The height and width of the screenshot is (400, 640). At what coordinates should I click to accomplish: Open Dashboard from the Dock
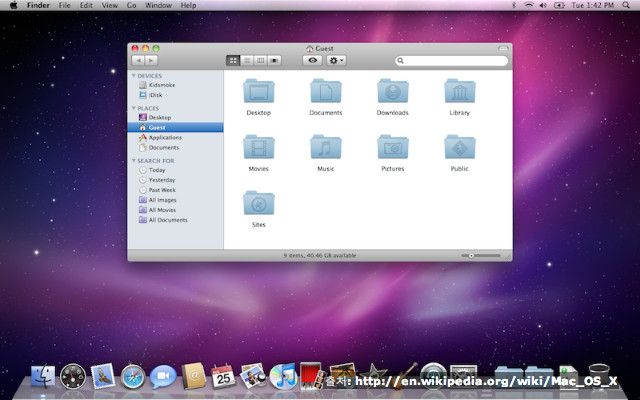point(73,376)
